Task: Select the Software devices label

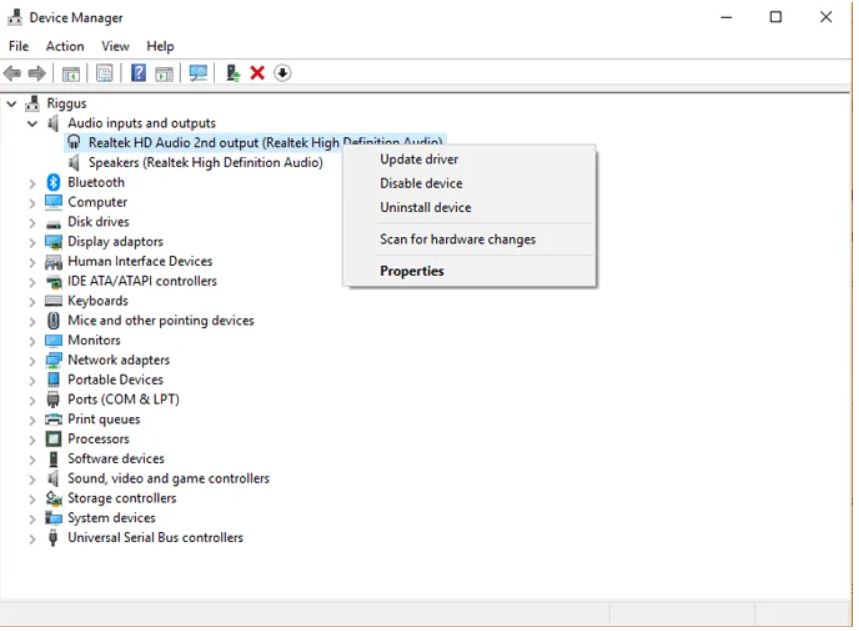Action: (116, 458)
